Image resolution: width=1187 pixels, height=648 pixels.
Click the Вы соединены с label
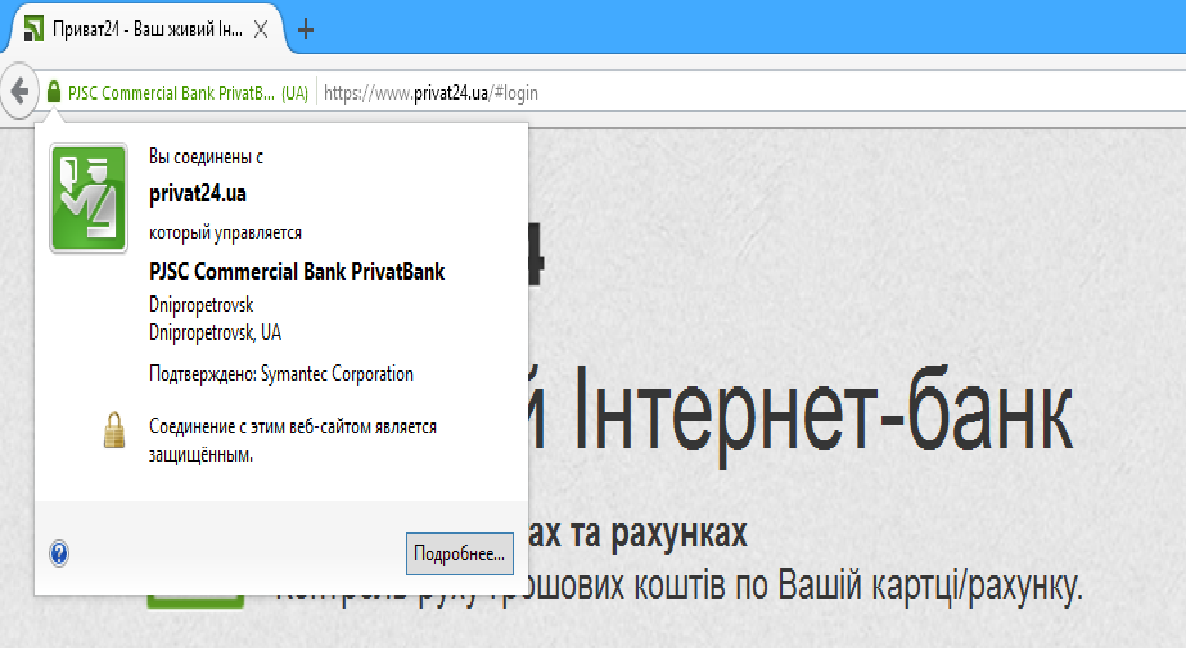coord(206,157)
